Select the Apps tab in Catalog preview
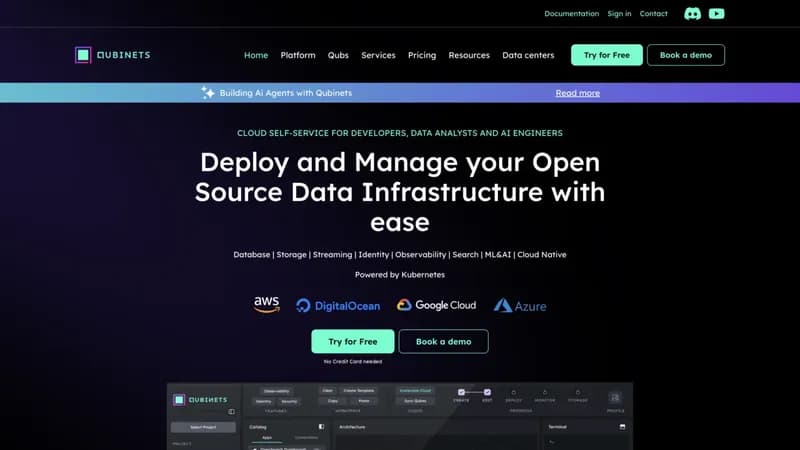The width and height of the screenshot is (800, 450). [267, 438]
